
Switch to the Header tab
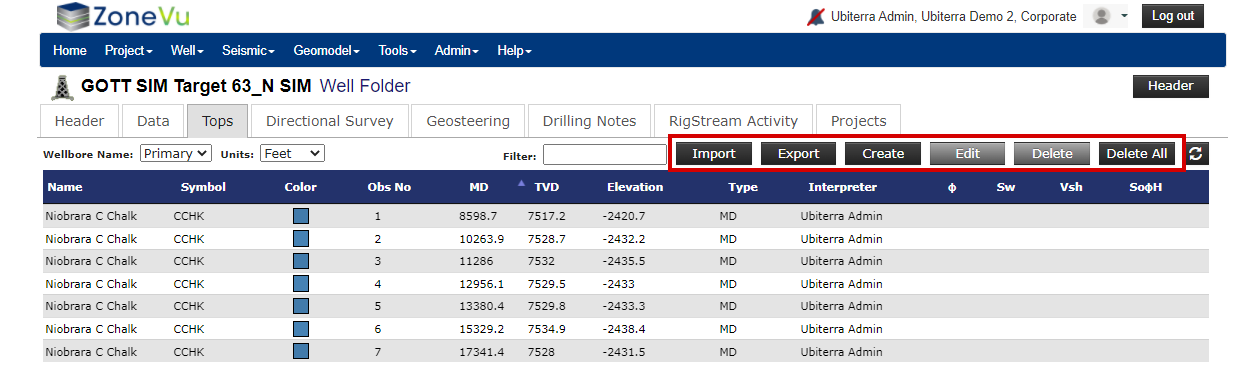click(80, 121)
